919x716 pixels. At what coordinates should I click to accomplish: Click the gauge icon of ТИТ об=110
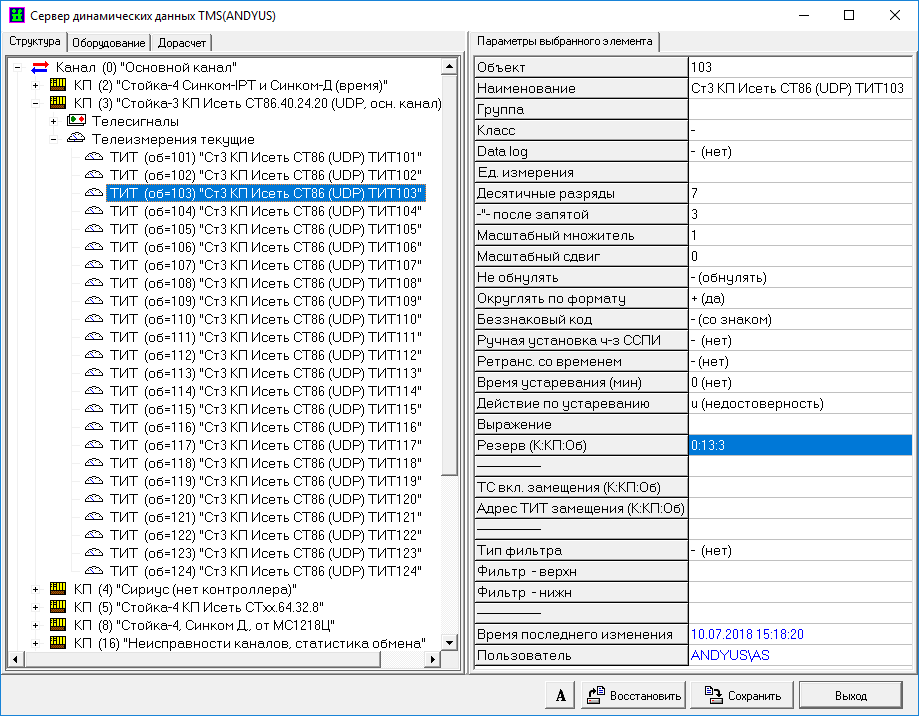pyautogui.click(x=94, y=319)
